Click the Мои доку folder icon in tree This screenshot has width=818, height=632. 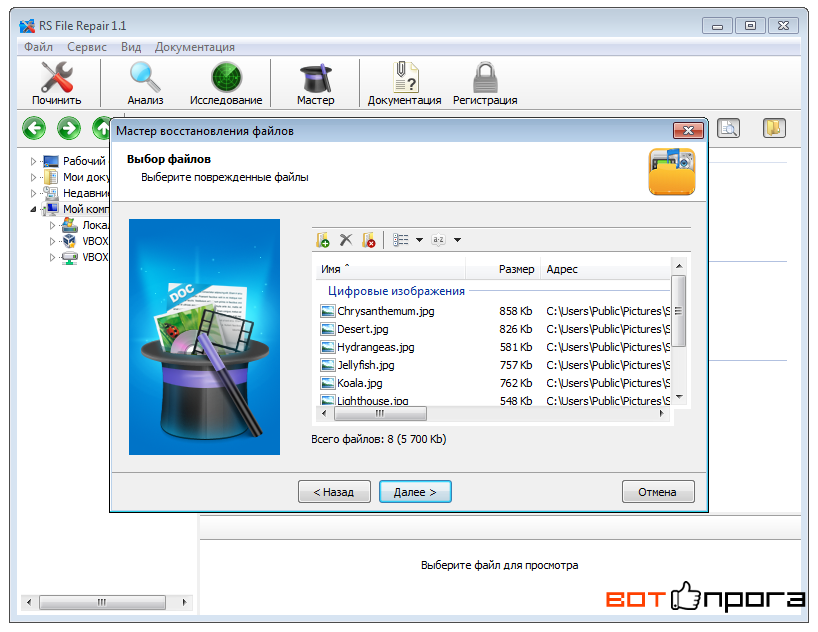(x=51, y=177)
